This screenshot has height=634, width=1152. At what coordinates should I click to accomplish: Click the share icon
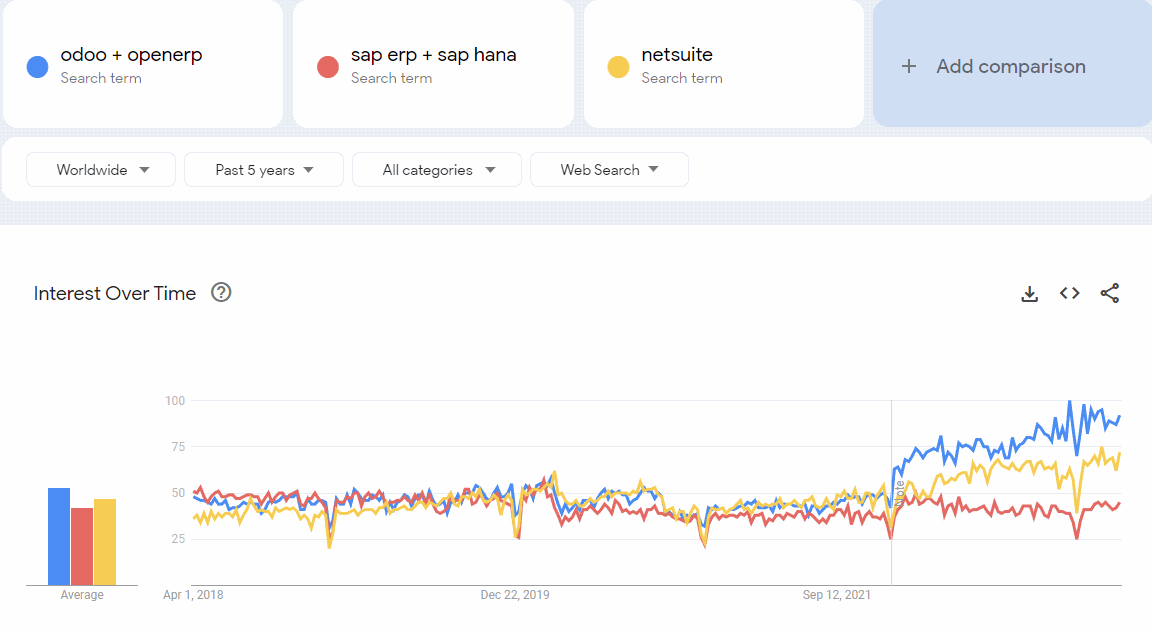[x=1109, y=293]
